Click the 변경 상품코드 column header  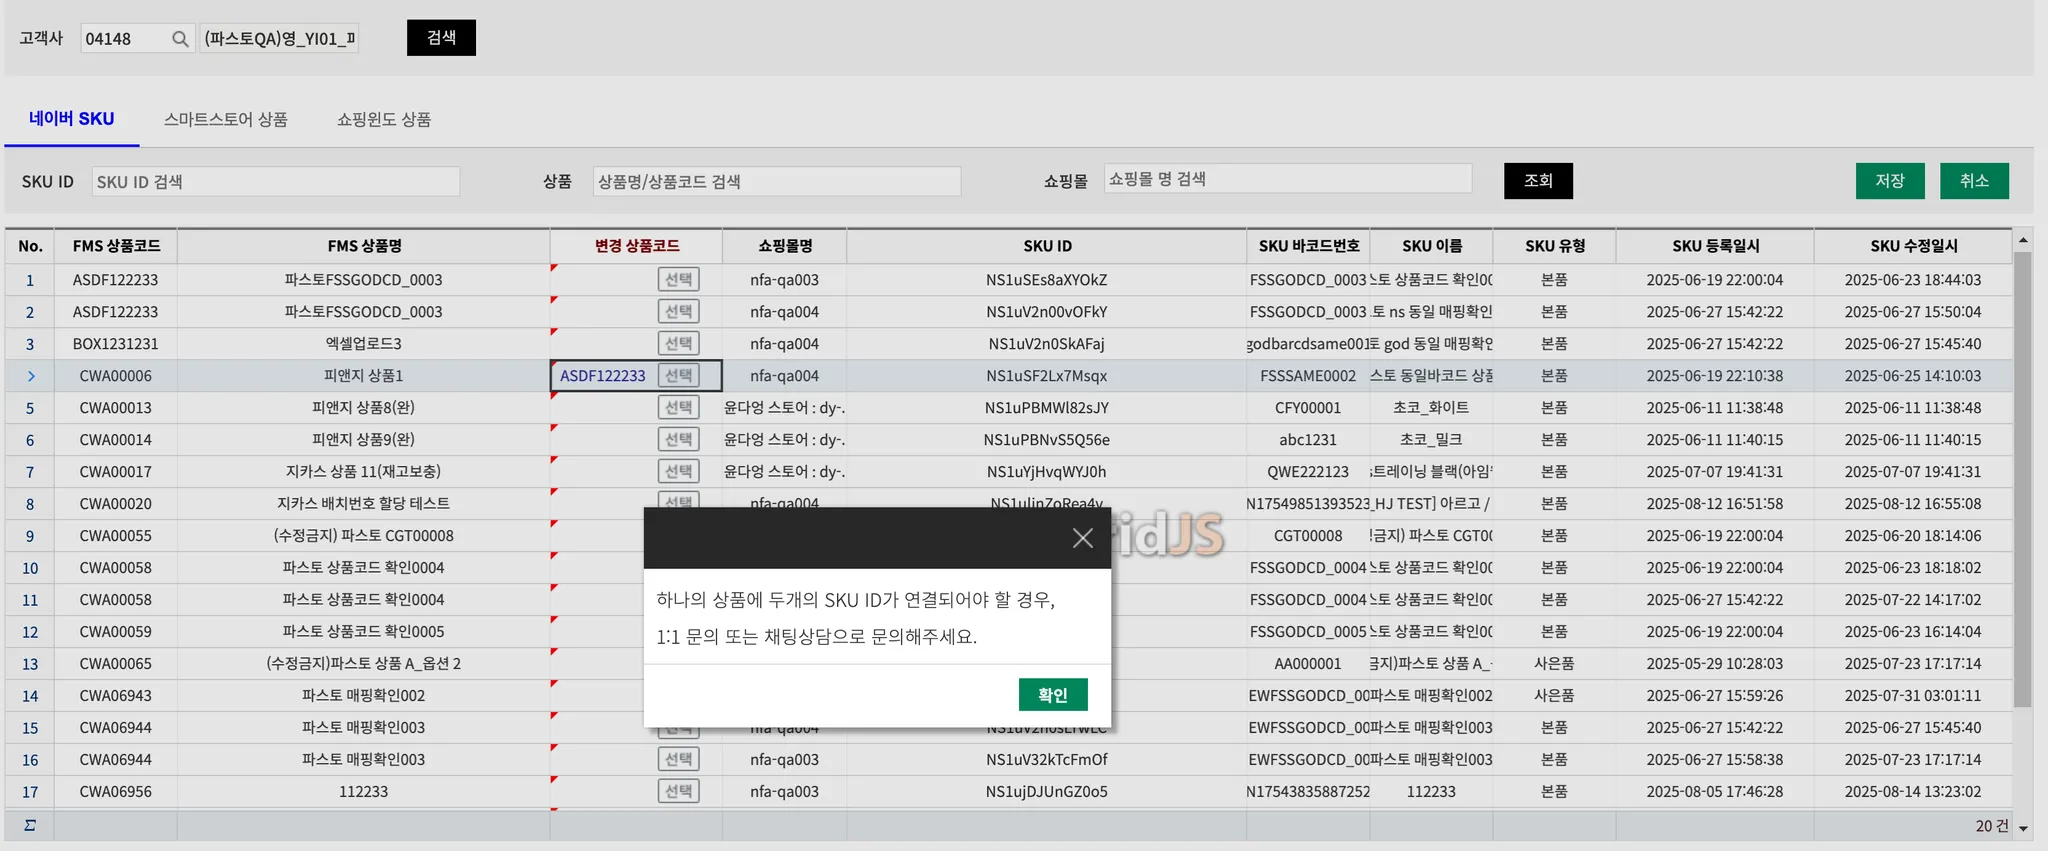tap(637, 246)
